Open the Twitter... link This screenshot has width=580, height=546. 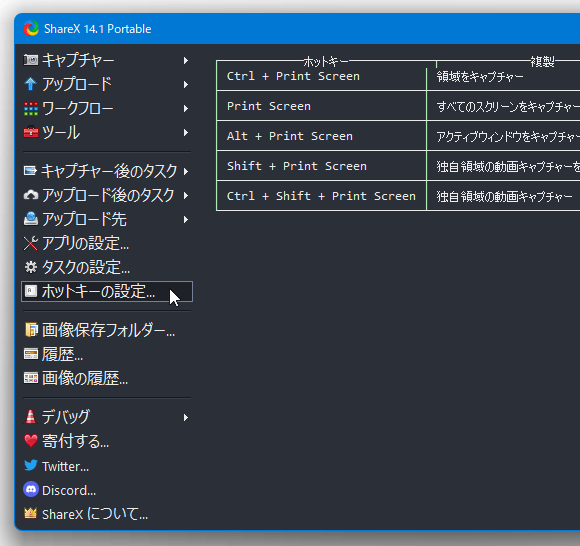(x=107, y=466)
